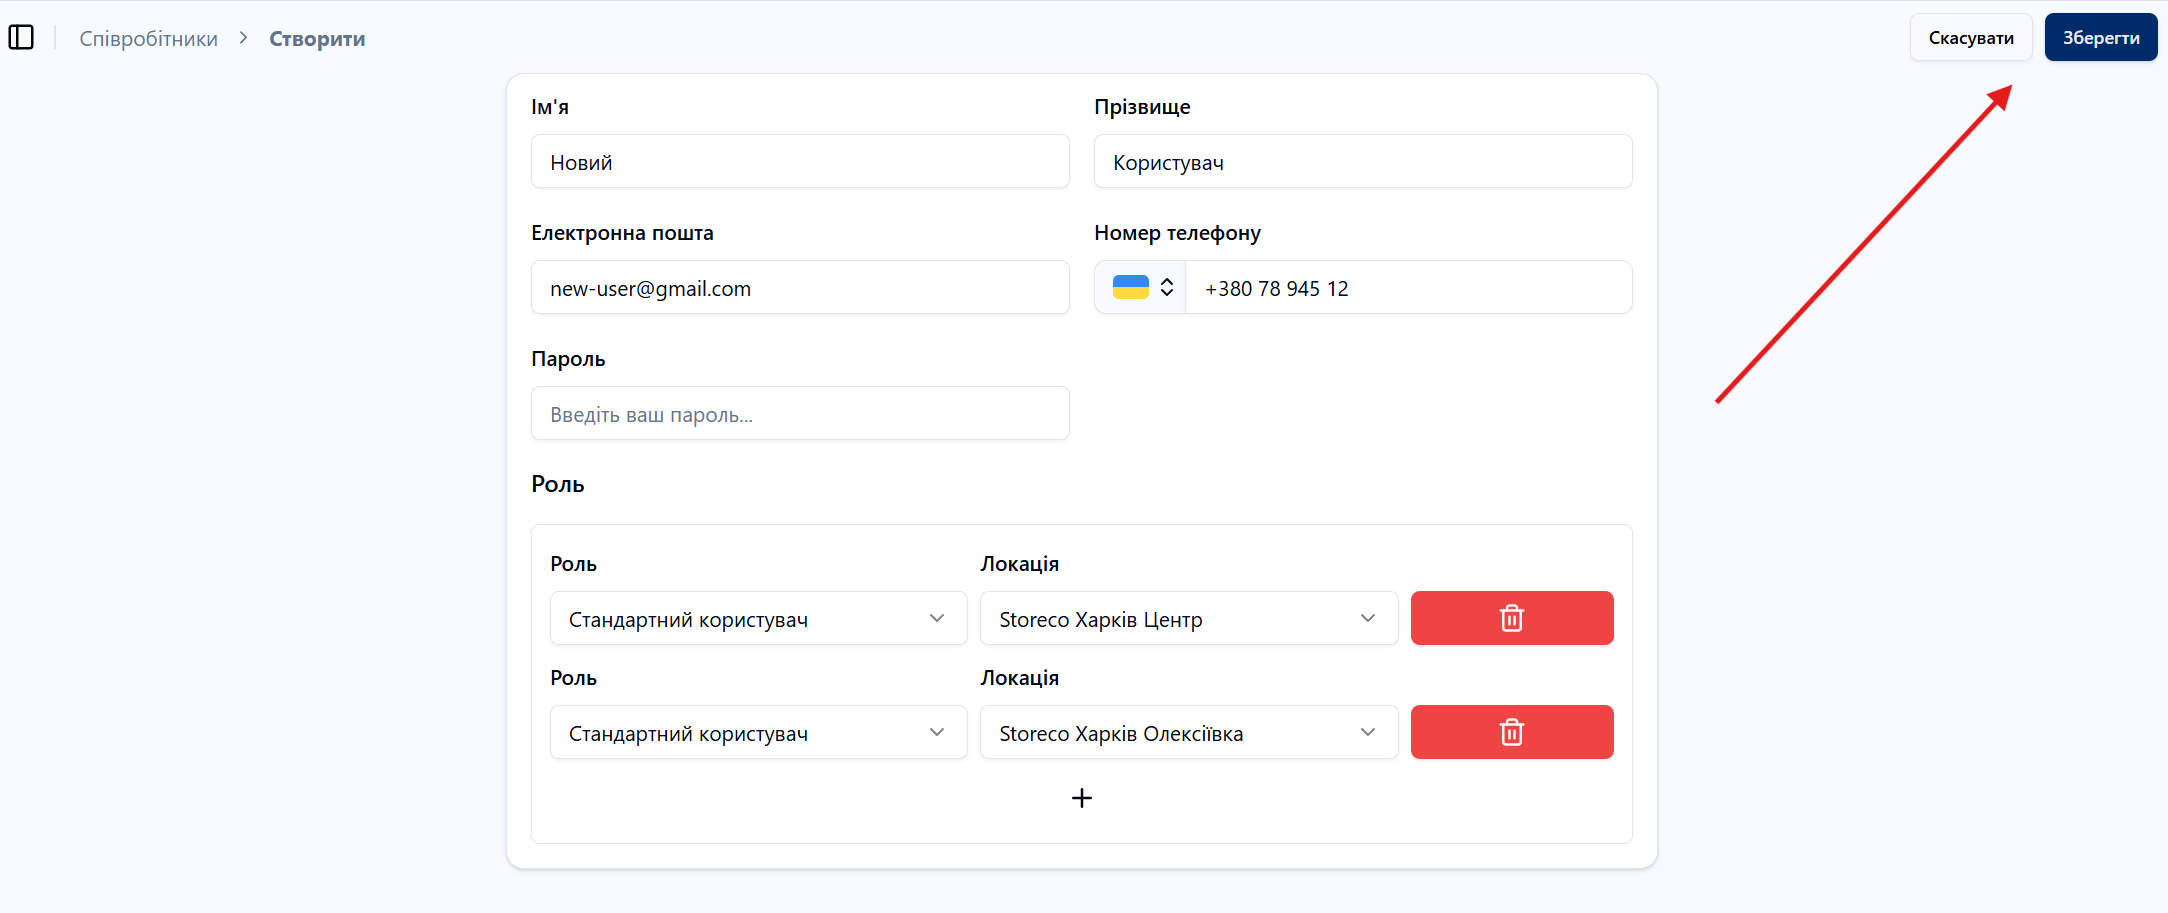The height and width of the screenshot is (913, 2168).
Task: Click the Прізвище input field
Action: [x=1362, y=162]
